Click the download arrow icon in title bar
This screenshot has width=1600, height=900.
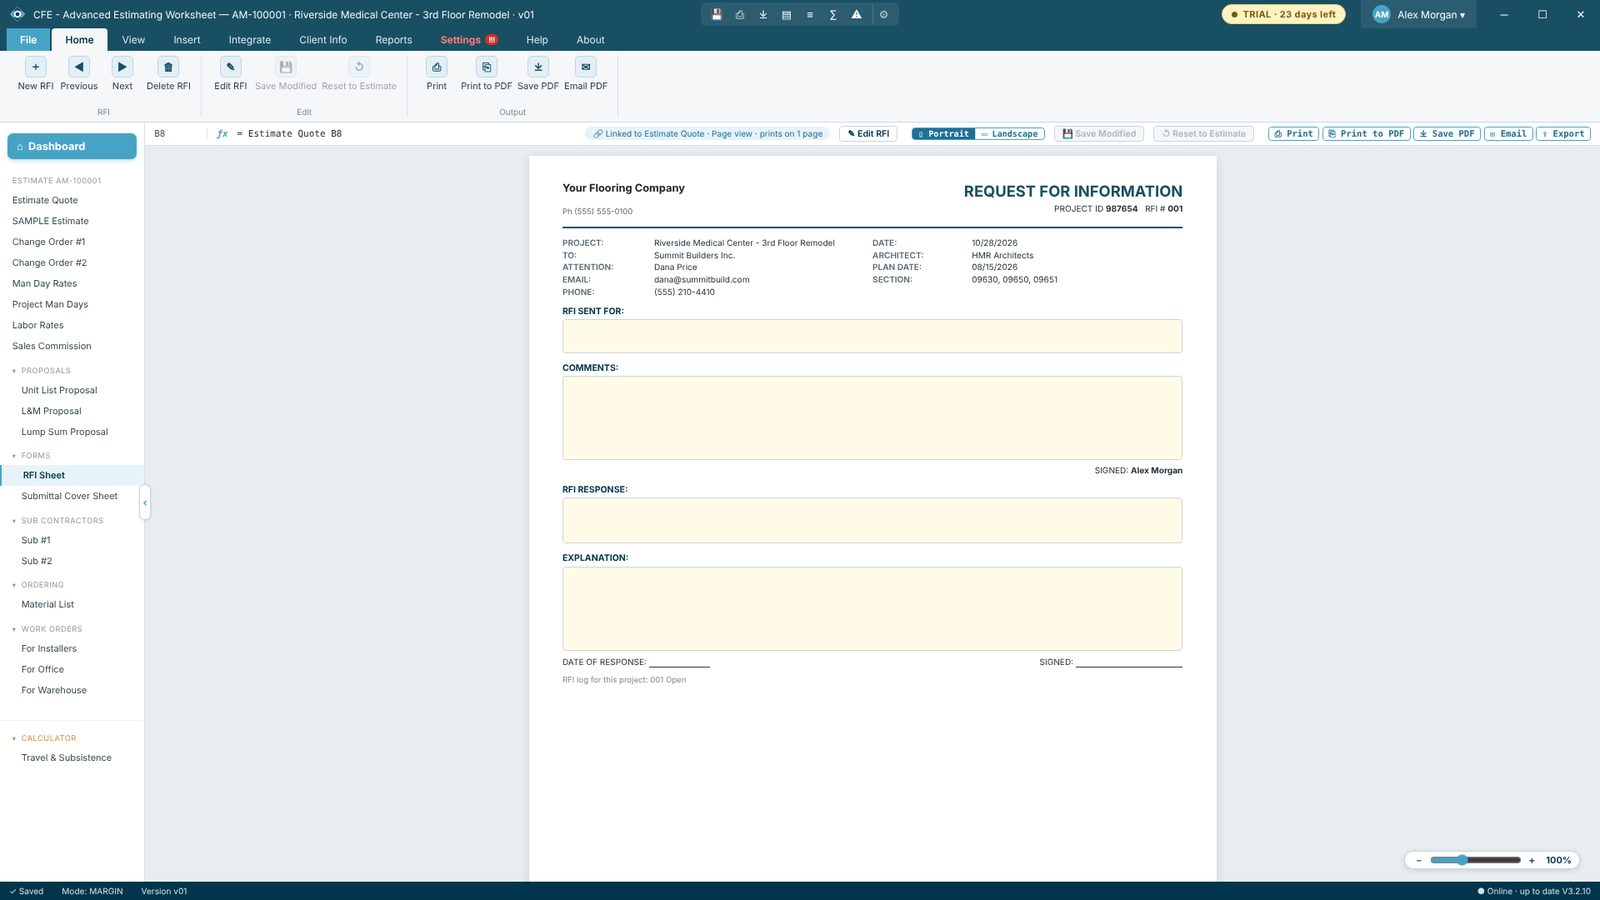tap(763, 15)
